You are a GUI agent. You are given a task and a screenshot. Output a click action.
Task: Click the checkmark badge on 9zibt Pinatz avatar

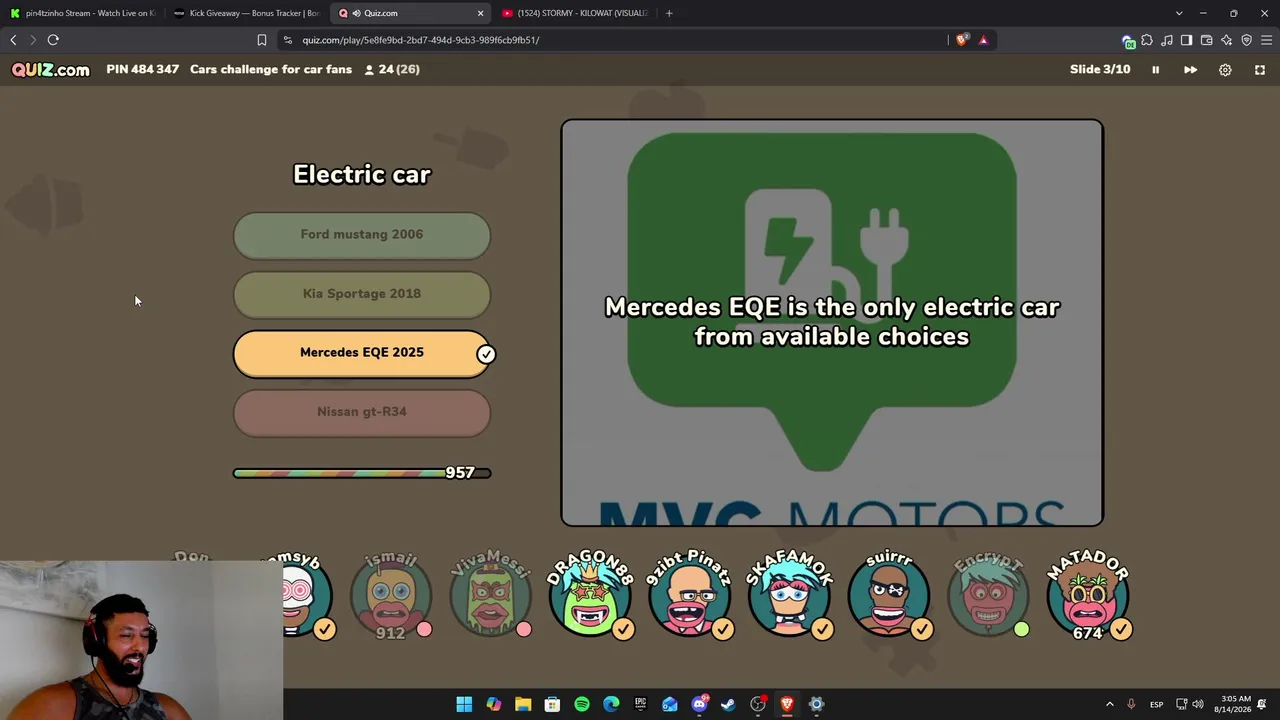(722, 629)
